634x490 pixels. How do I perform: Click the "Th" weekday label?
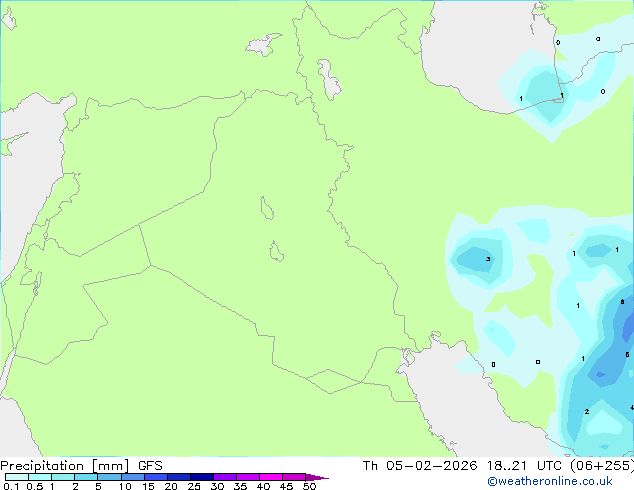point(370,466)
